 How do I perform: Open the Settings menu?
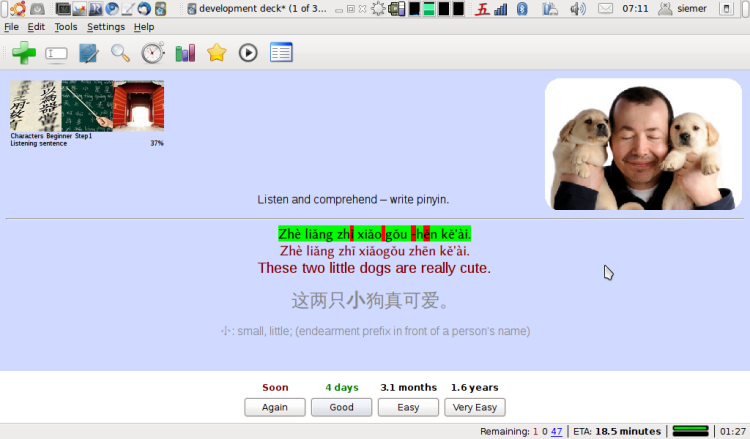106,27
